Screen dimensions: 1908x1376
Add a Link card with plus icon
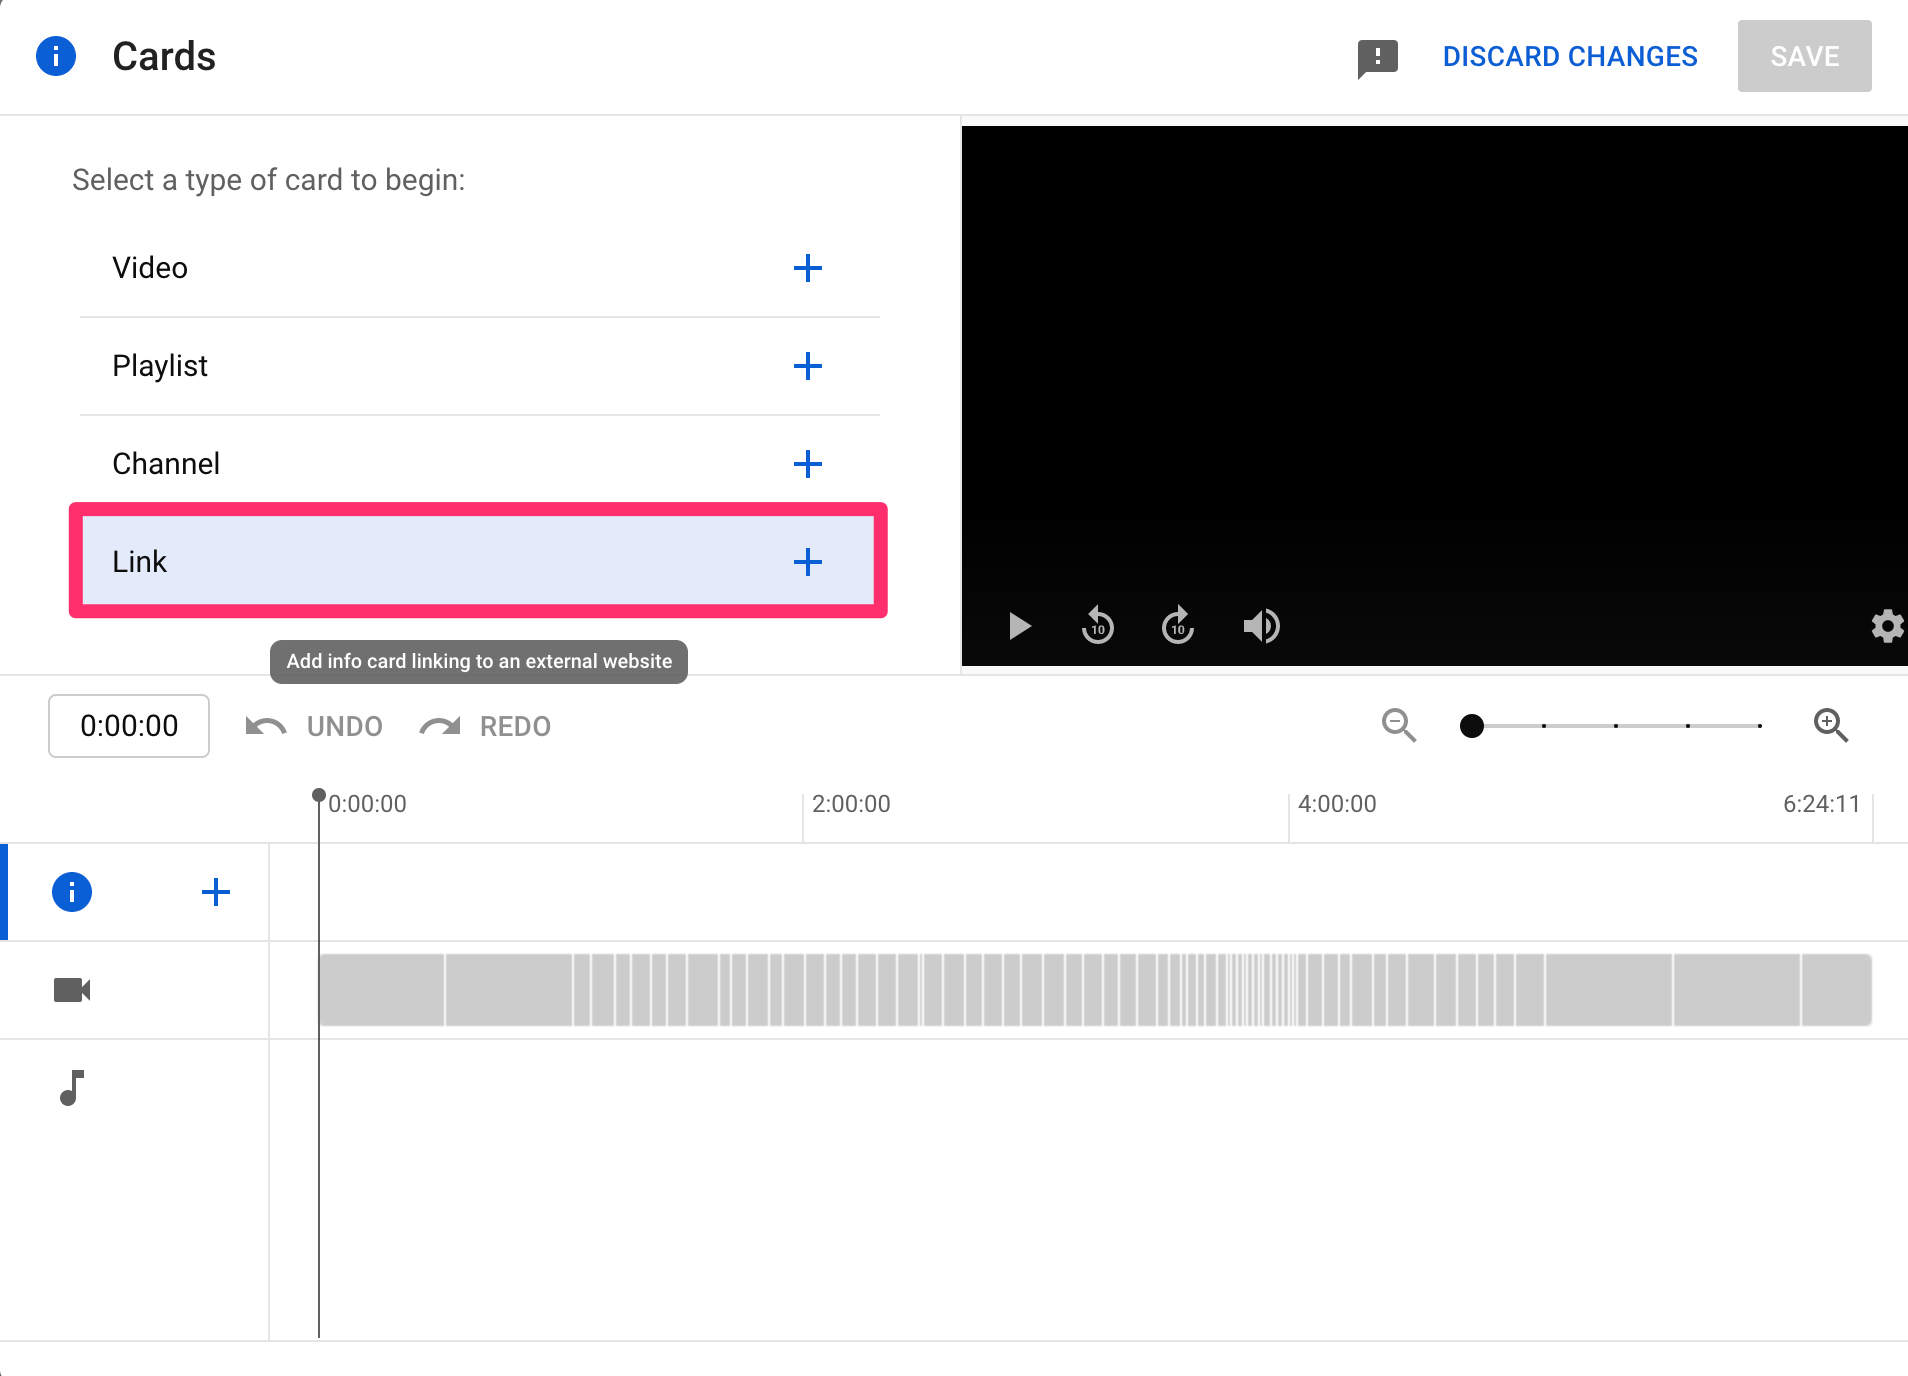click(808, 562)
